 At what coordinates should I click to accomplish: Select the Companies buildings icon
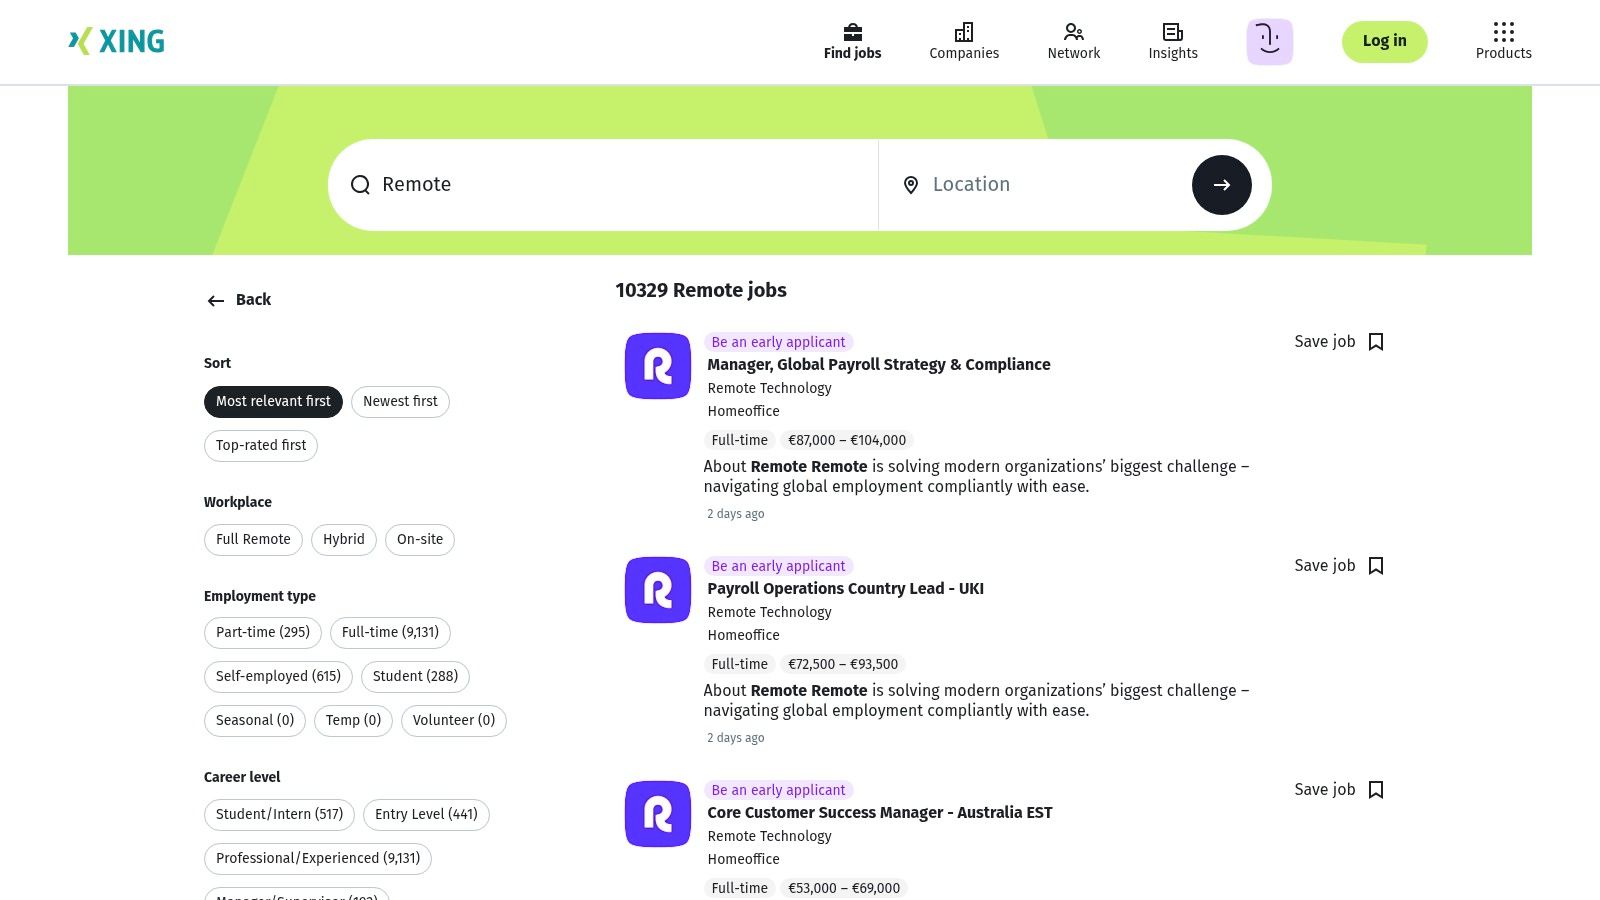coord(963,32)
